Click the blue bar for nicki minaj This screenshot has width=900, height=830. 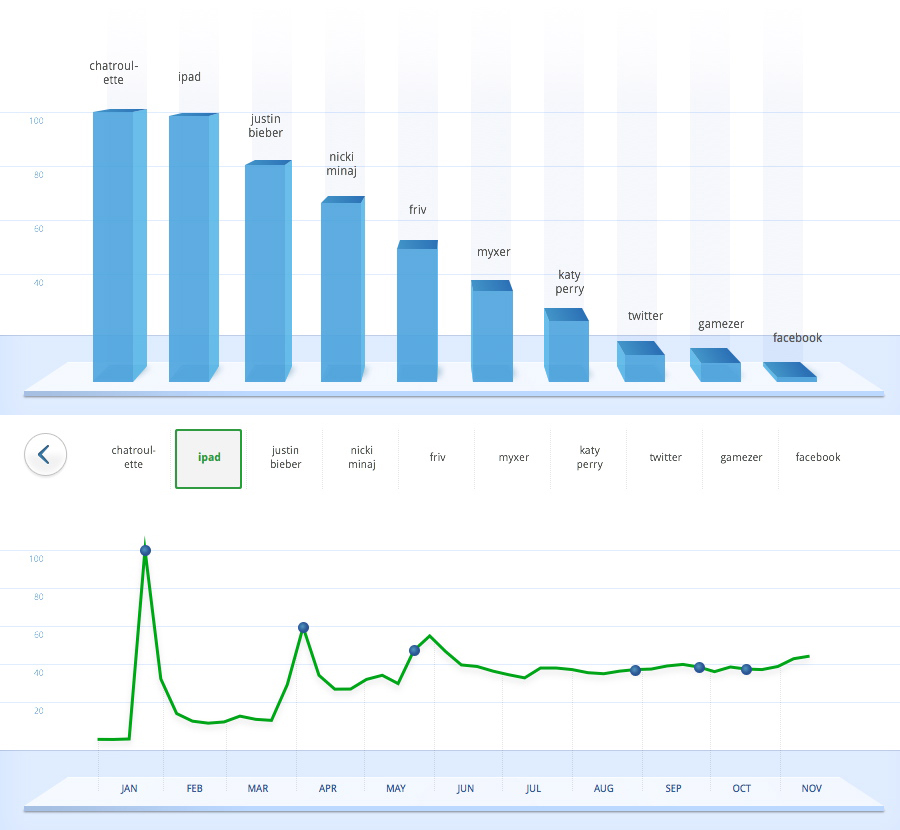click(343, 289)
